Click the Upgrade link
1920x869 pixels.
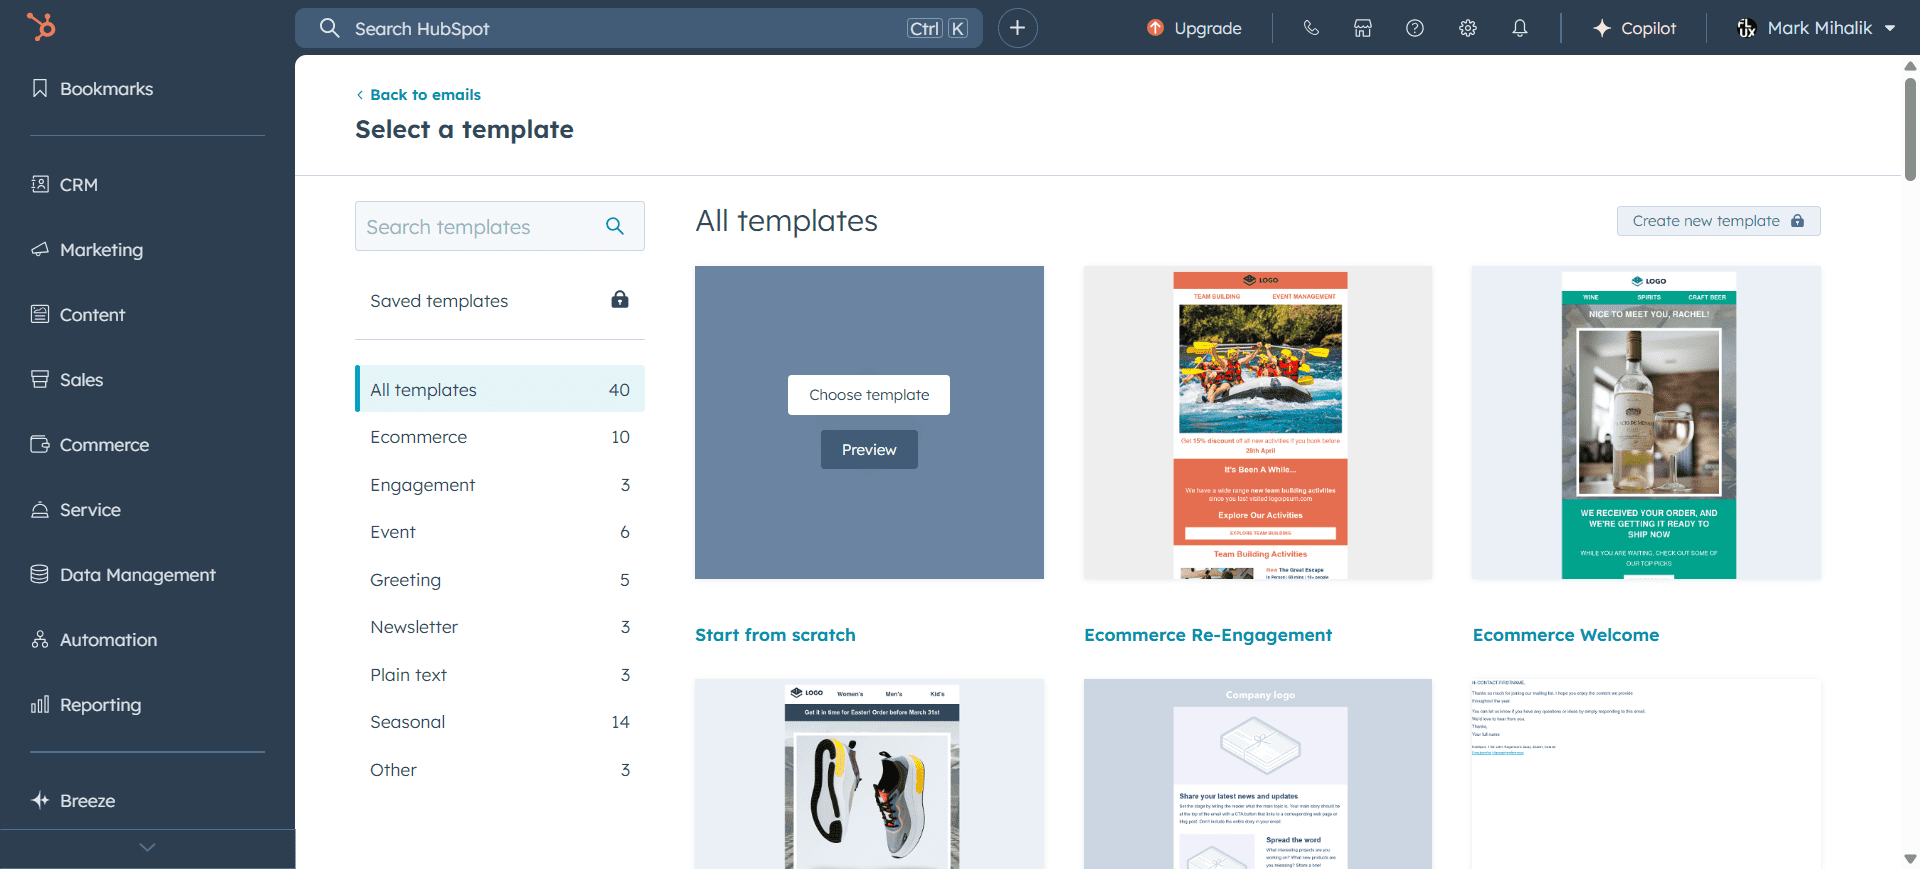click(x=1208, y=28)
